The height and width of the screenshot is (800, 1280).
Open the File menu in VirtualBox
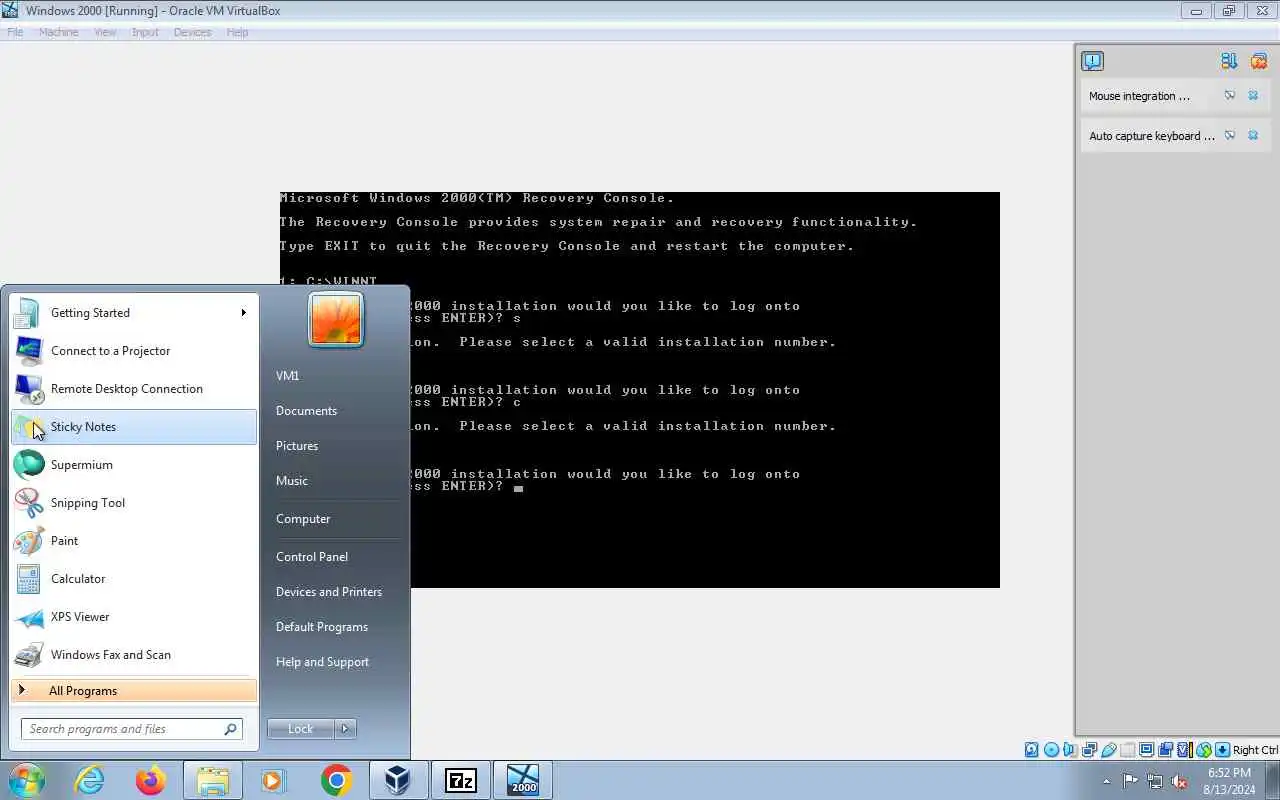15,32
